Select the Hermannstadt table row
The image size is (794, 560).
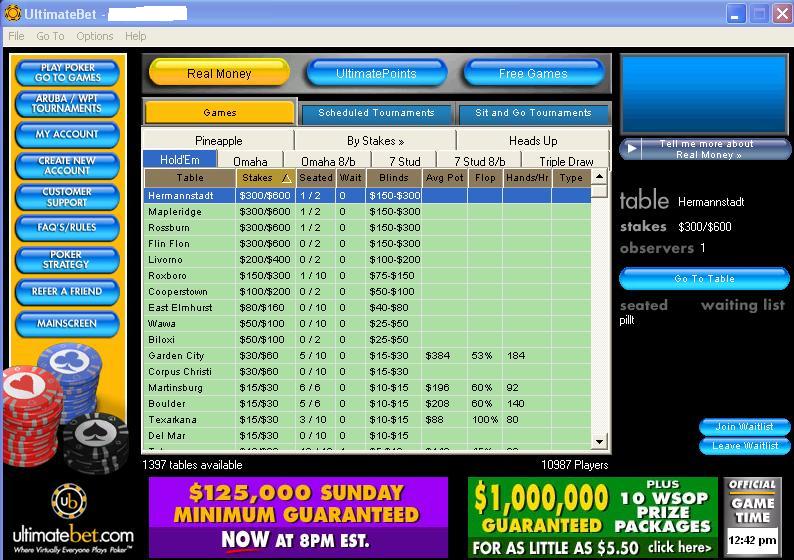point(368,195)
